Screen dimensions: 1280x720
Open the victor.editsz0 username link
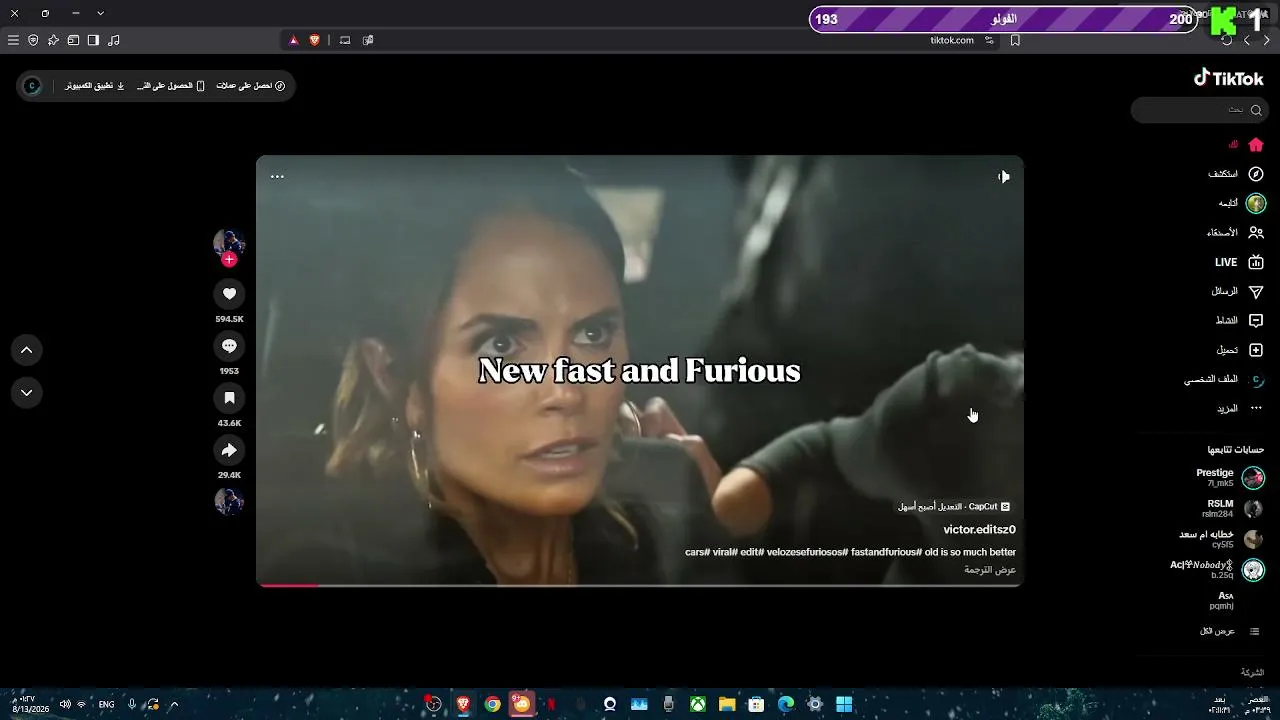point(979,530)
